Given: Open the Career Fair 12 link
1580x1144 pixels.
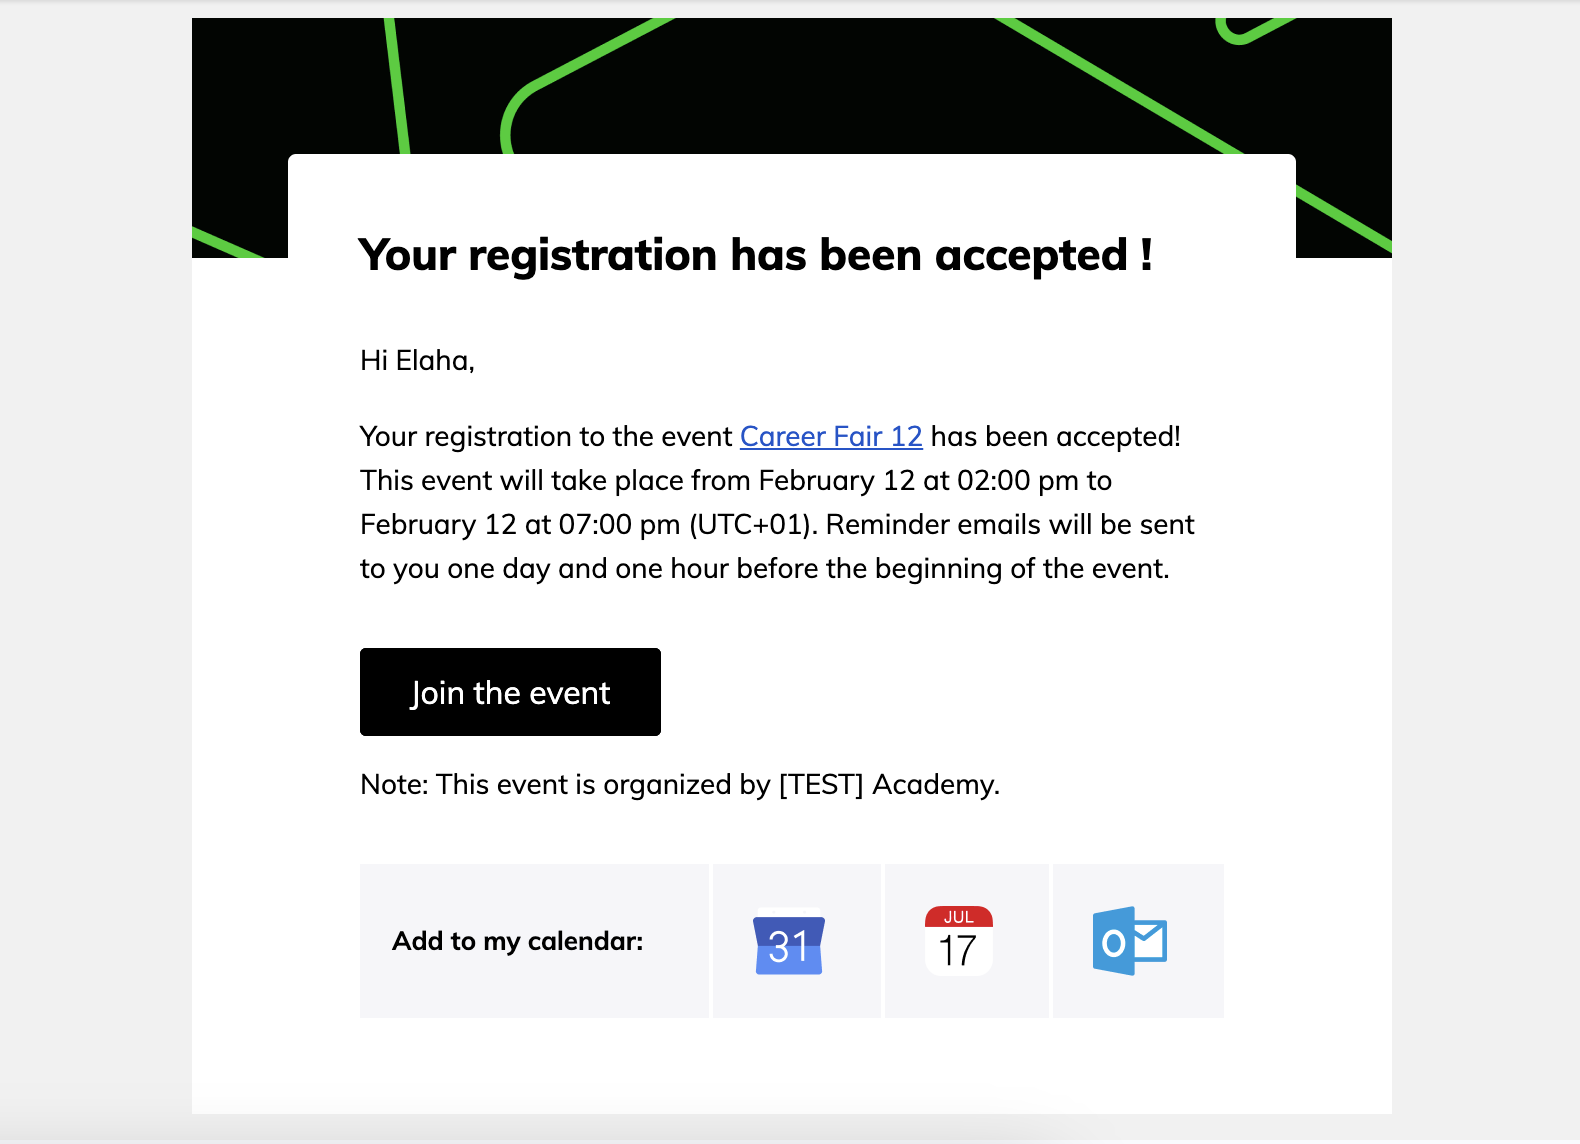Looking at the screenshot, I should [831, 437].
